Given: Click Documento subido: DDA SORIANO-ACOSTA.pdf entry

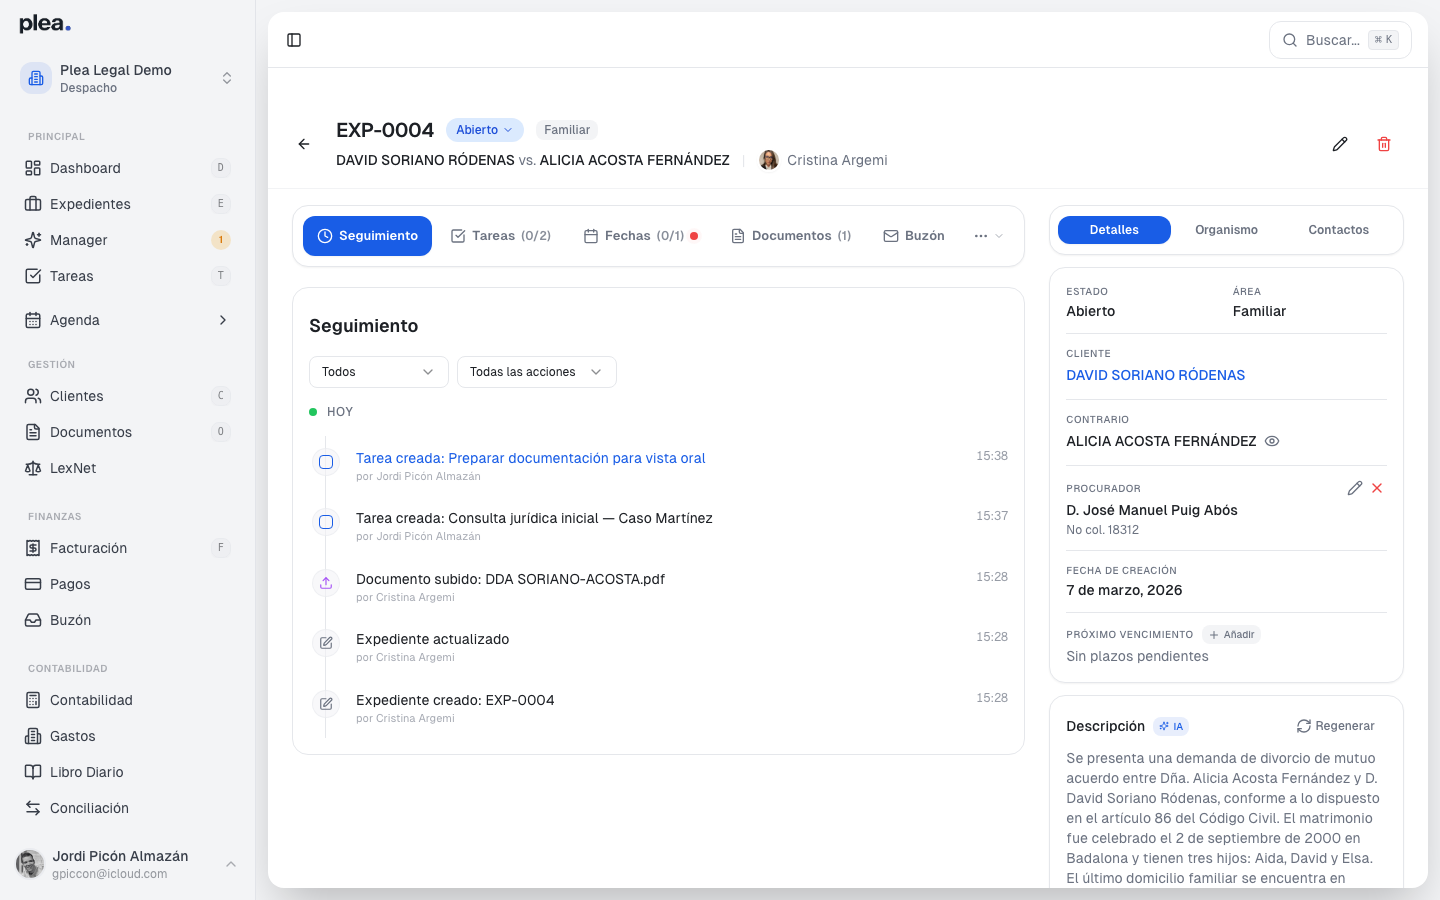Looking at the screenshot, I should pyautogui.click(x=510, y=579).
